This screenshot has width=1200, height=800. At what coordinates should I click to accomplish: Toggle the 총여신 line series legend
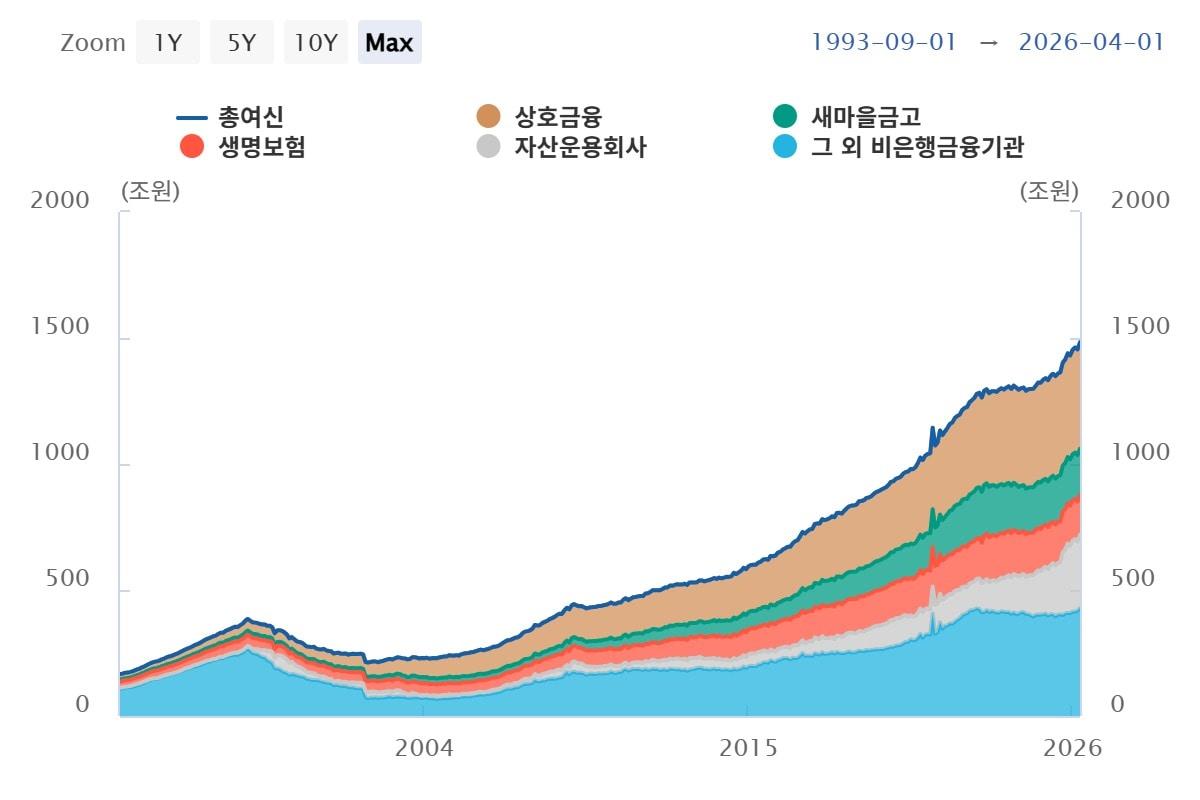click(x=230, y=117)
